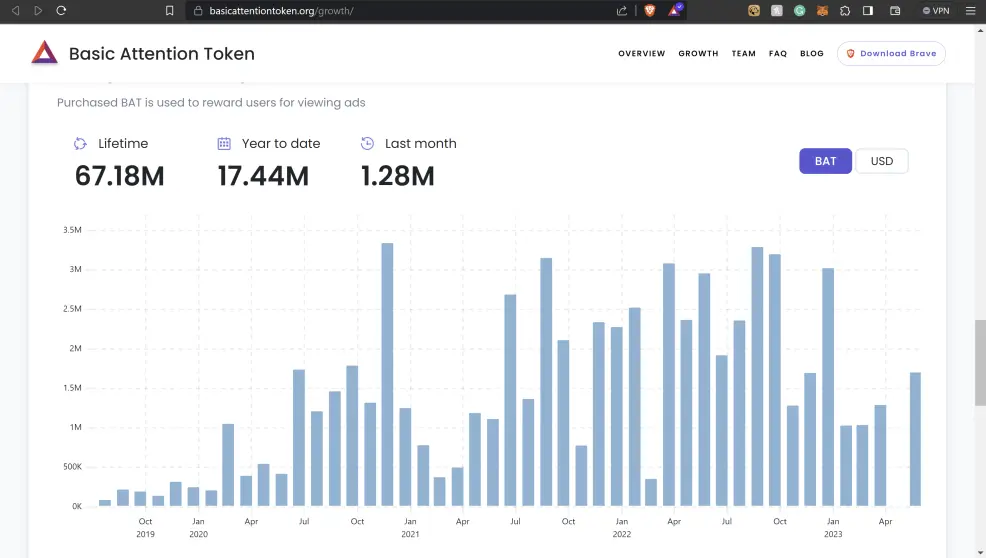Click the Last month clock icon
Image resolution: width=986 pixels, height=558 pixels.
click(x=367, y=143)
